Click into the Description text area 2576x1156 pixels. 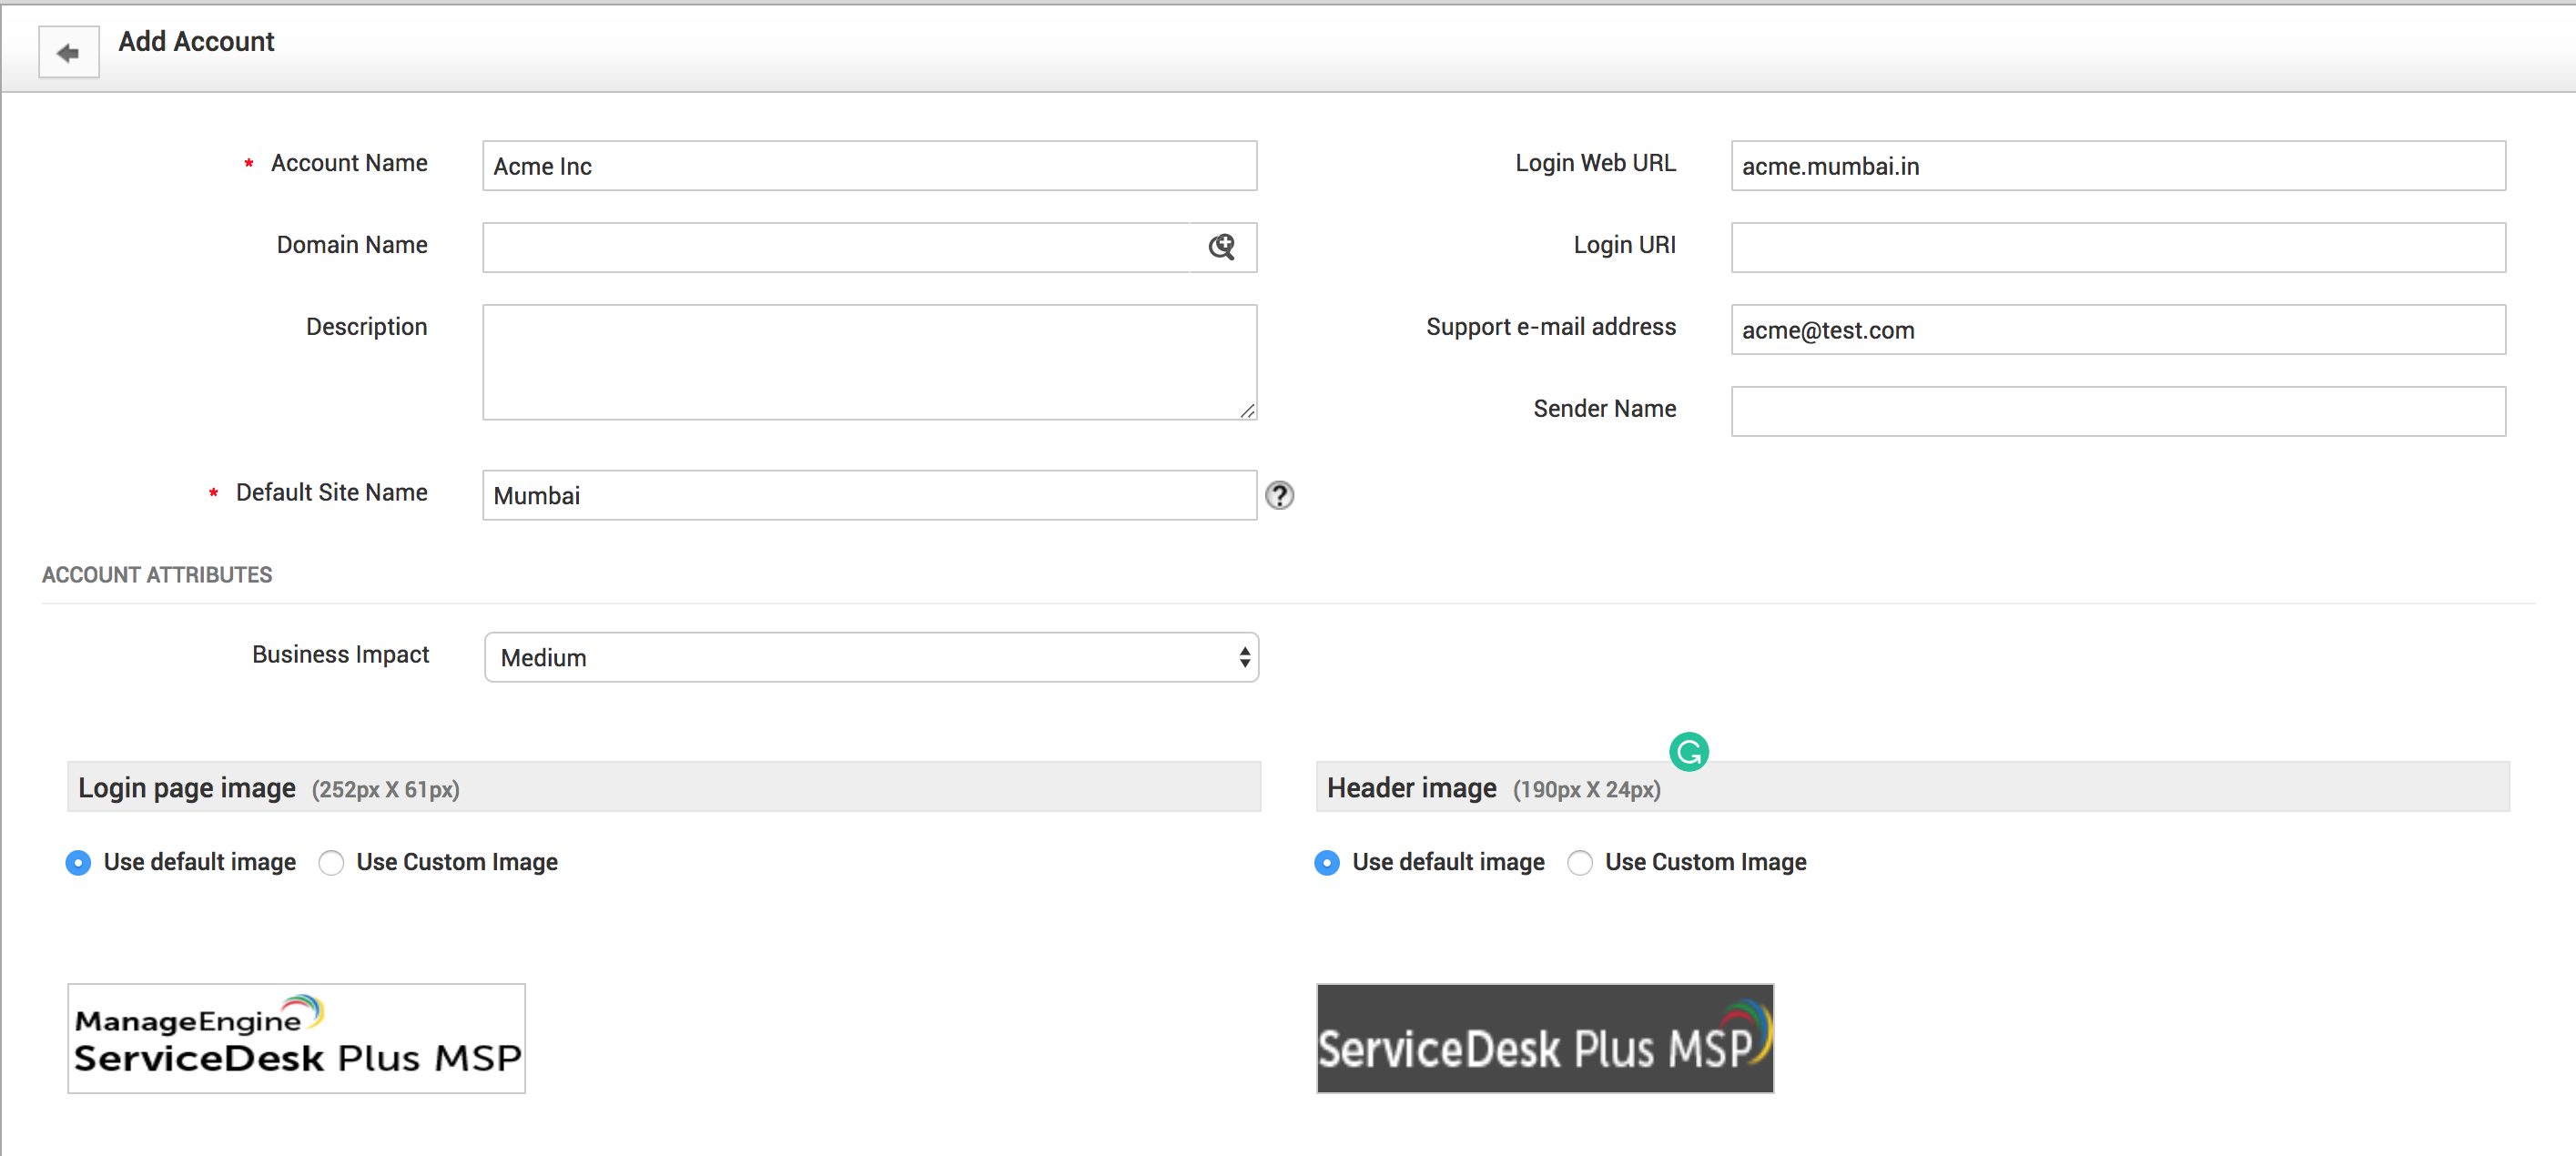(868, 362)
